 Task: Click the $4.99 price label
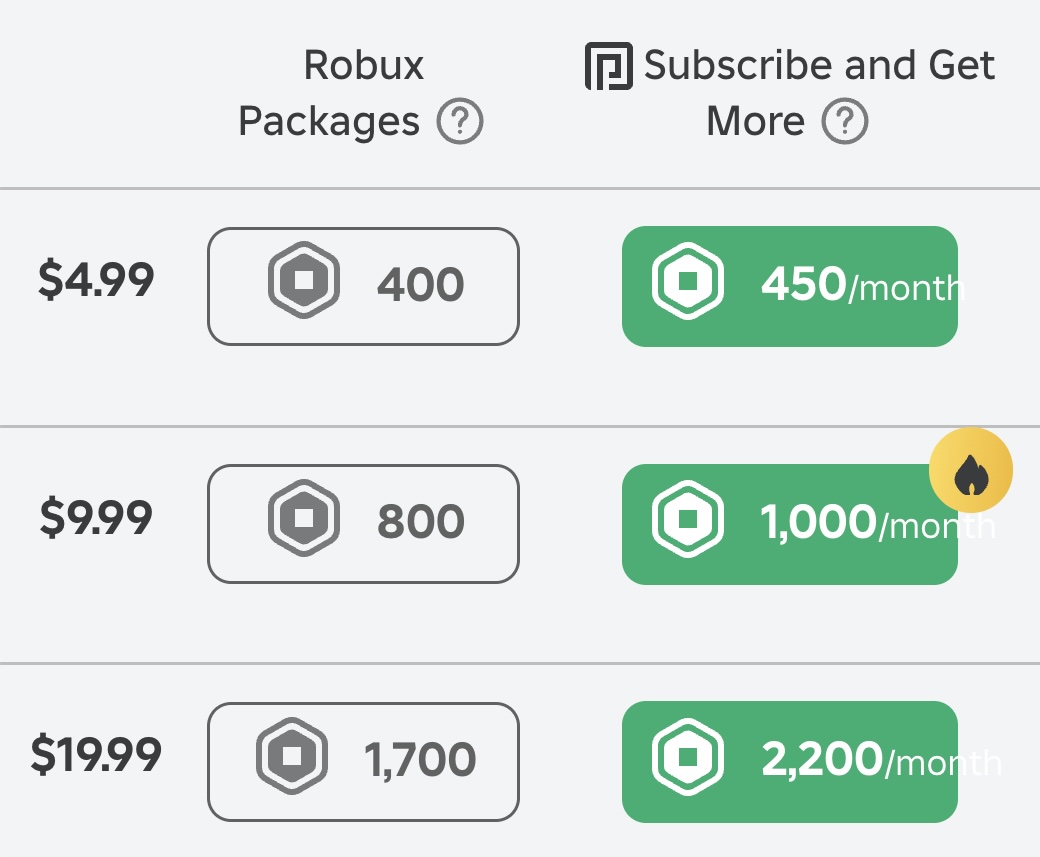96,280
